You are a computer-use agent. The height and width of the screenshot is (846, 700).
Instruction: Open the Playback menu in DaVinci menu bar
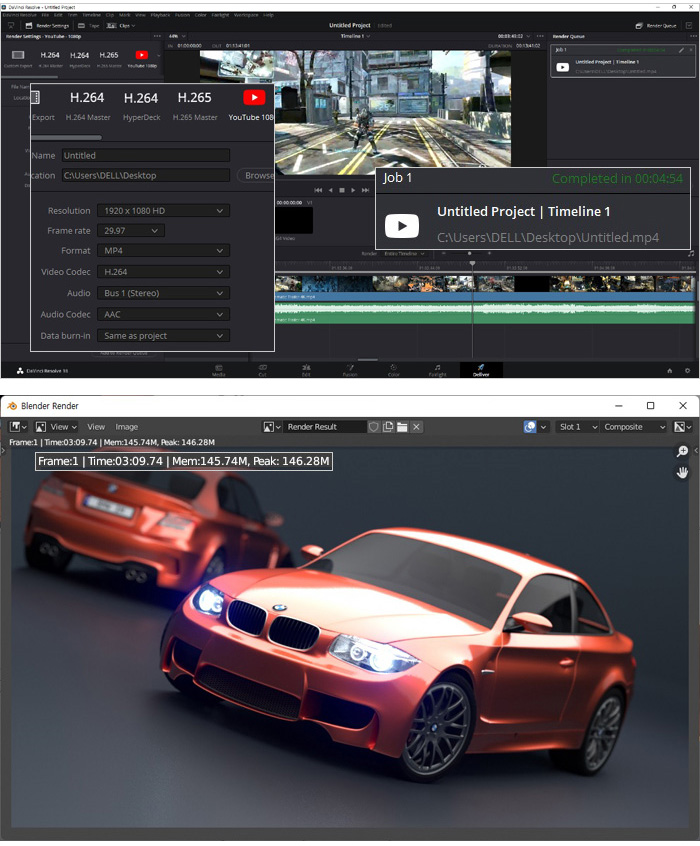(x=160, y=15)
